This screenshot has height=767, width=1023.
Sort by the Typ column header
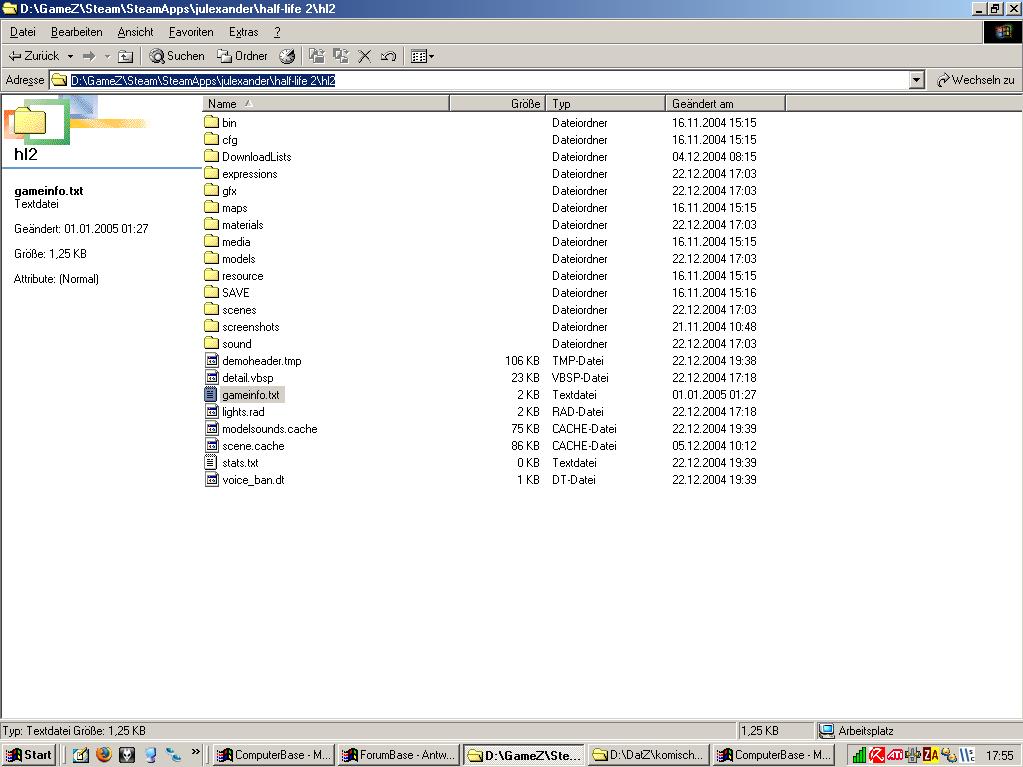coord(605,104)
